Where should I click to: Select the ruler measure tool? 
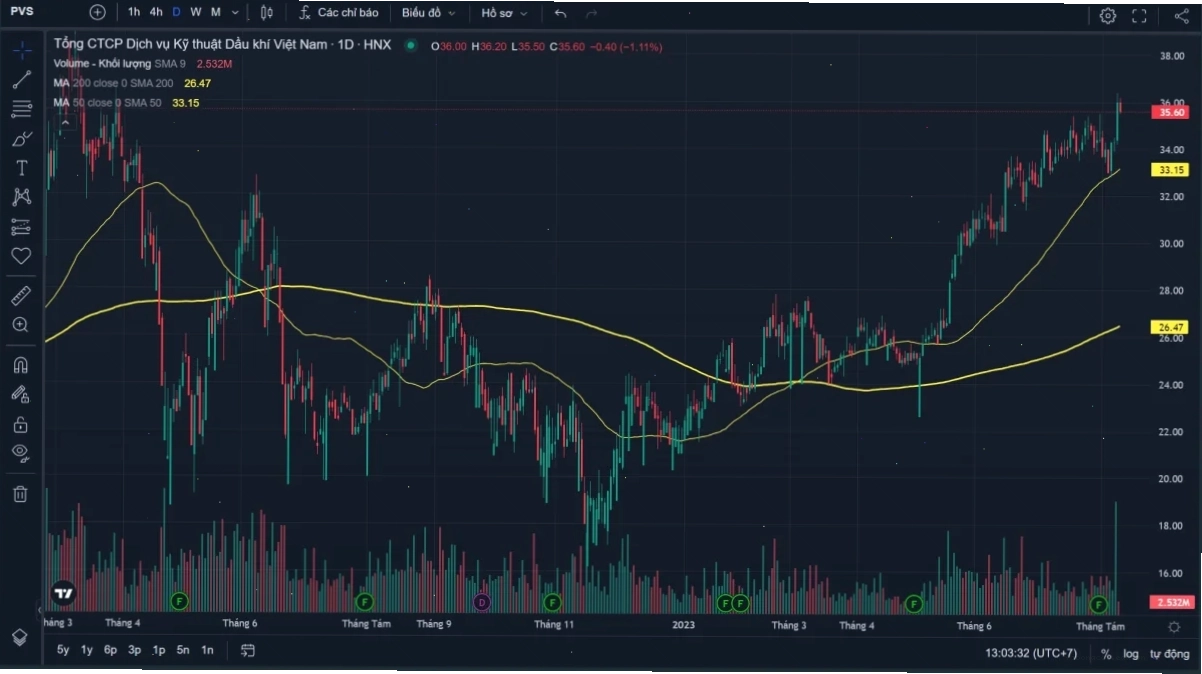point(21,295)
